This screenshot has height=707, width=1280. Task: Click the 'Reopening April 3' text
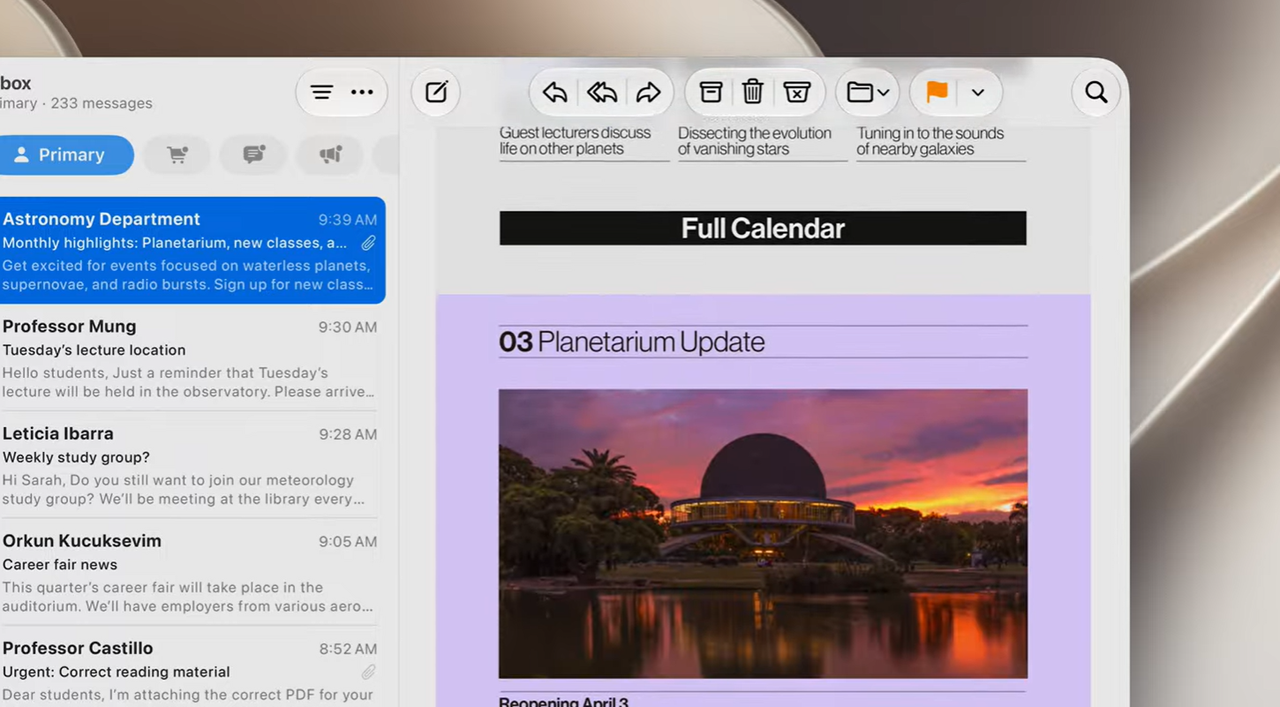tap(564, 701)
